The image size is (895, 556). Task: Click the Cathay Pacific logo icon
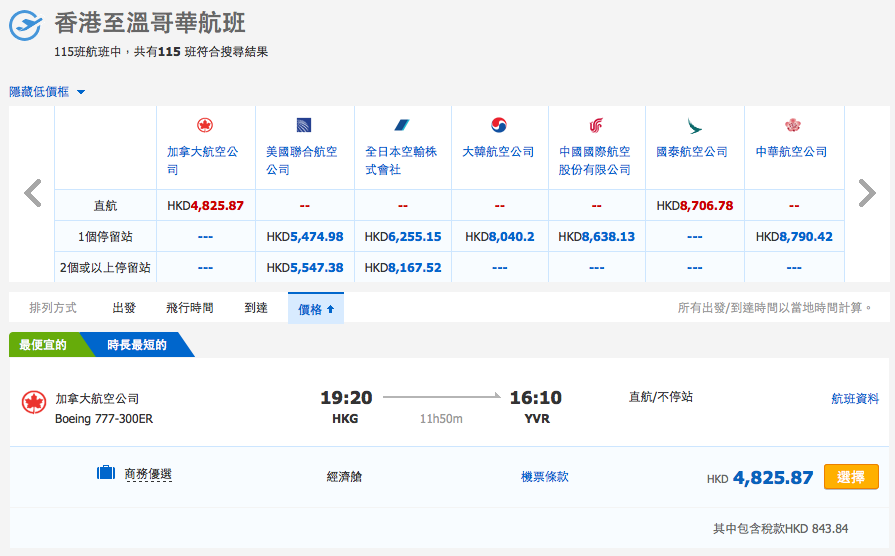pyautogui.click(x=694, y=126)
